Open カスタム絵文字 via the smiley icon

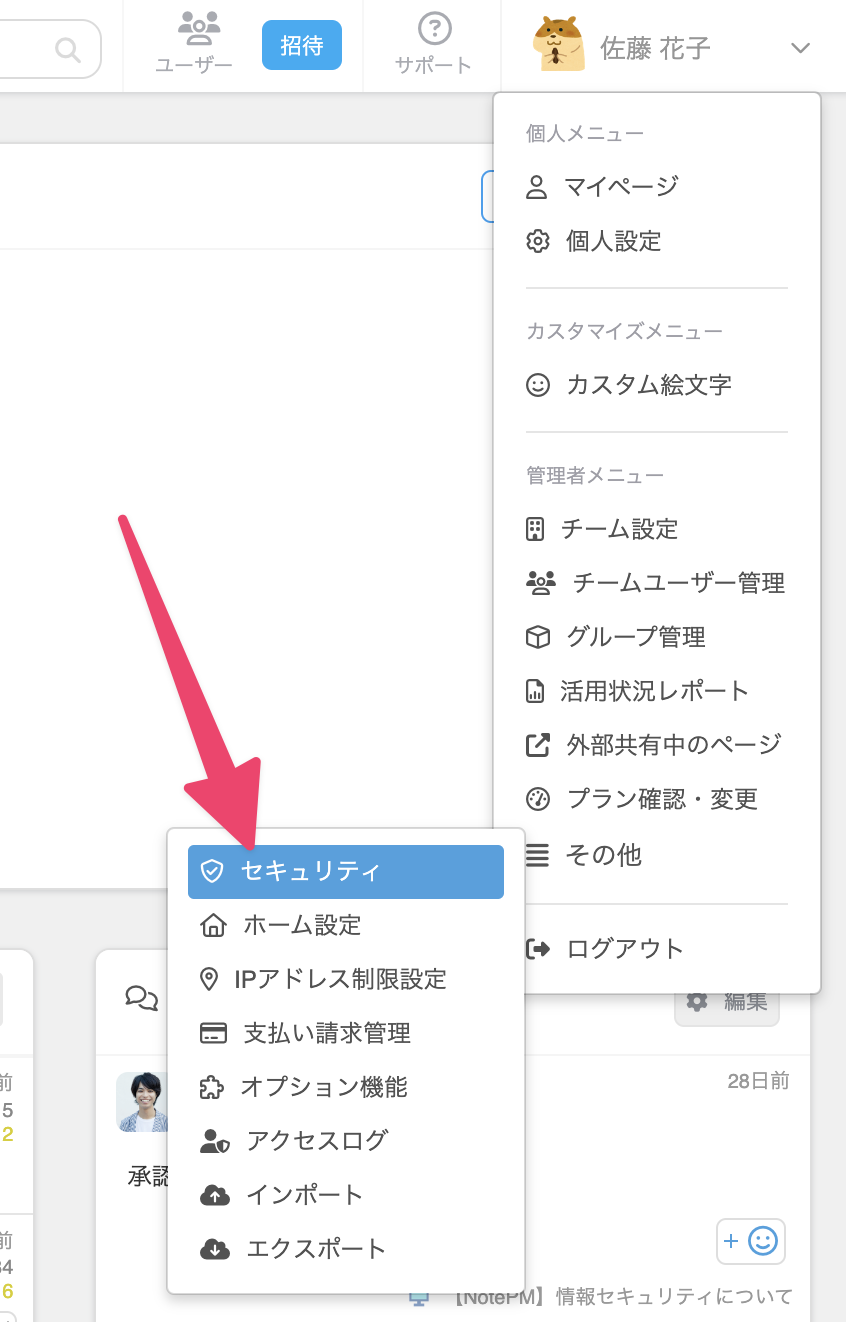[539, 385]
